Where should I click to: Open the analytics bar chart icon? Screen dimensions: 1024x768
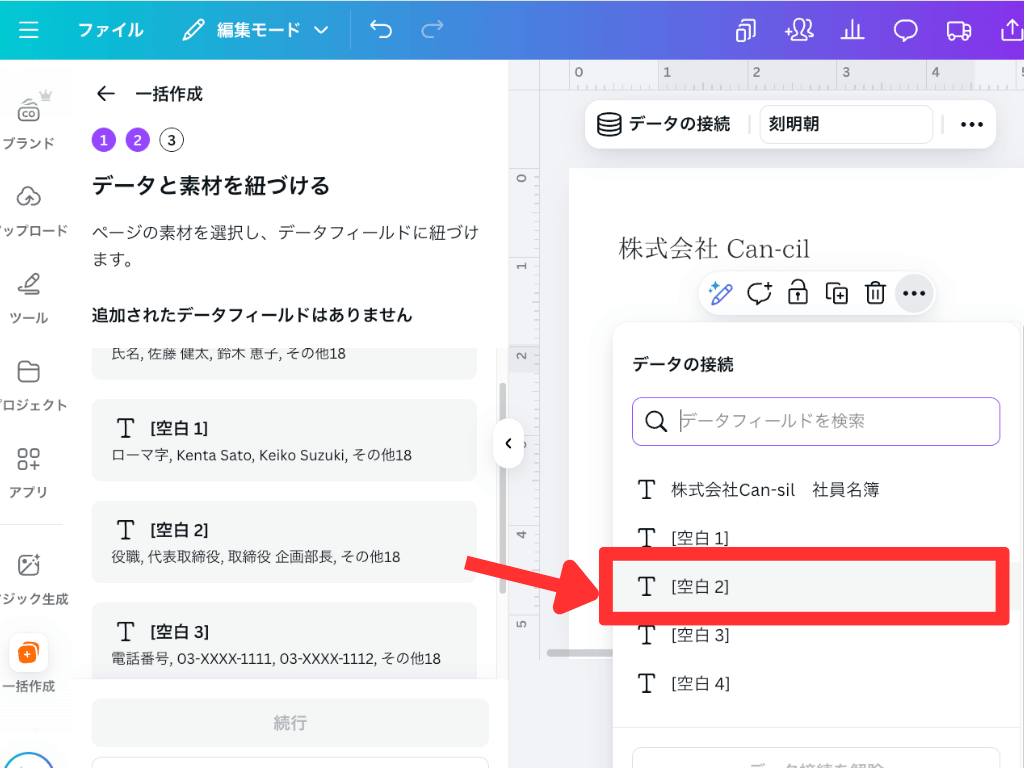point(852,30)
